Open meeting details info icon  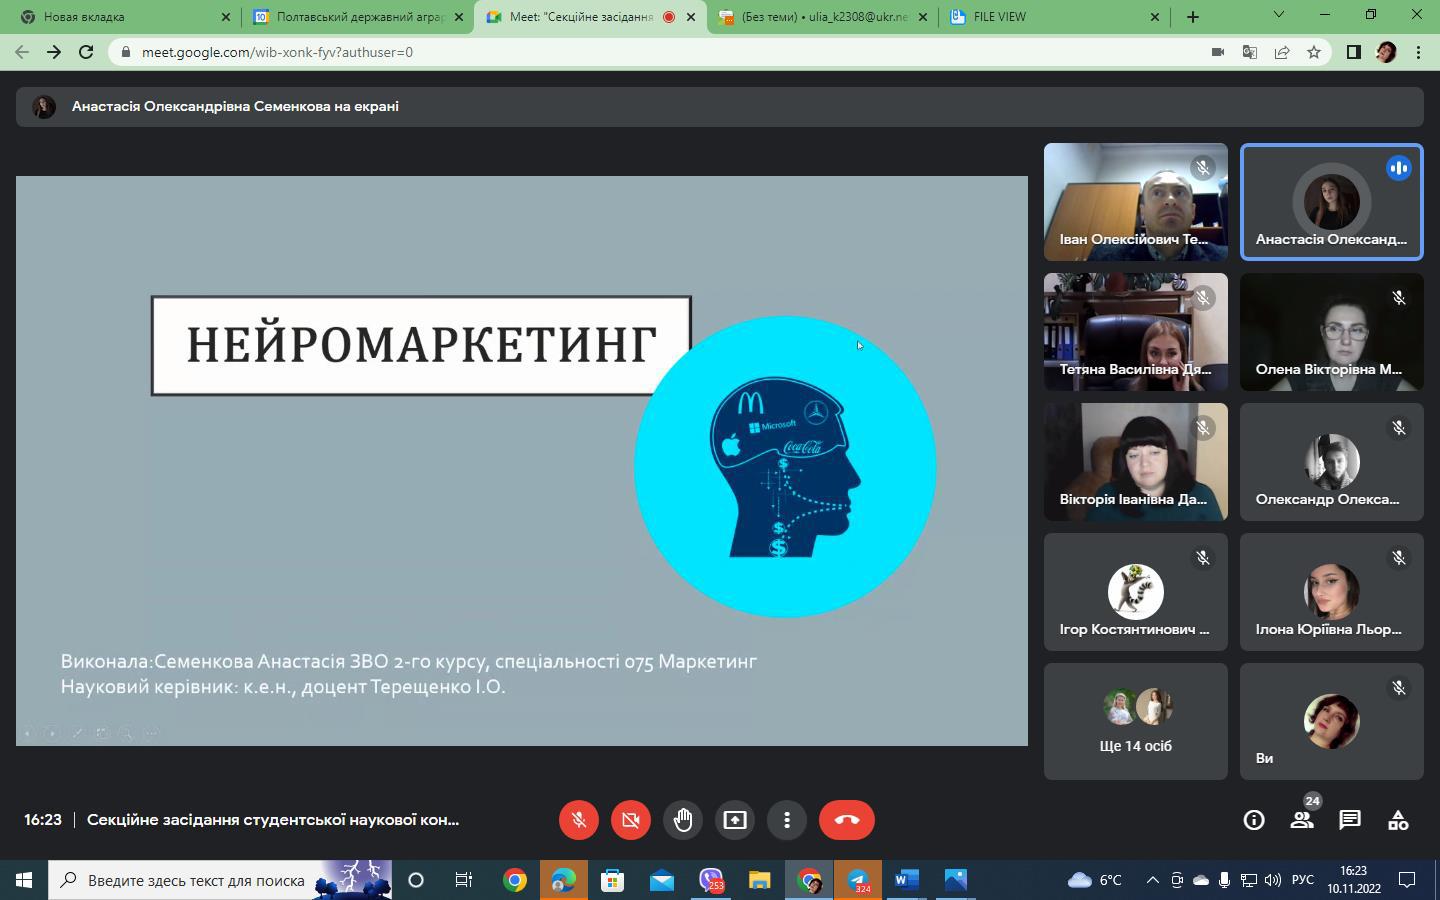pos(1254,820)
